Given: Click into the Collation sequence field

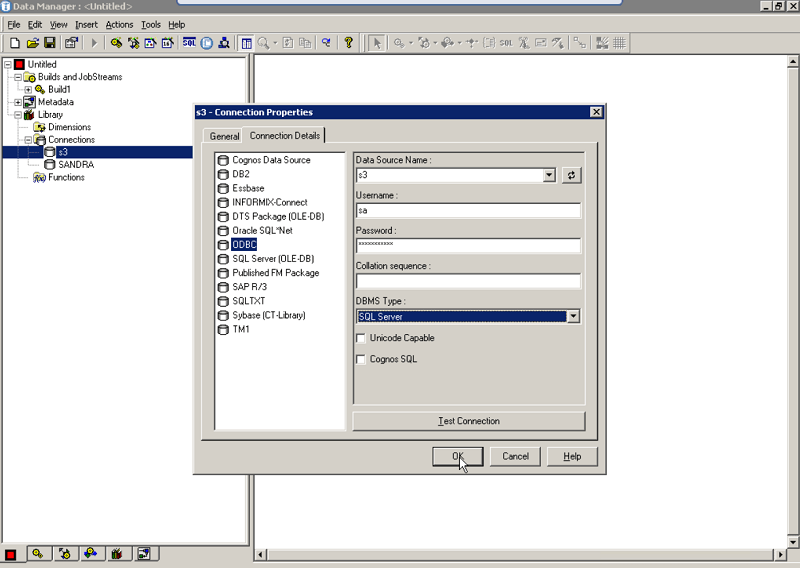Looking at the screenshot, I should click(468, 282).
